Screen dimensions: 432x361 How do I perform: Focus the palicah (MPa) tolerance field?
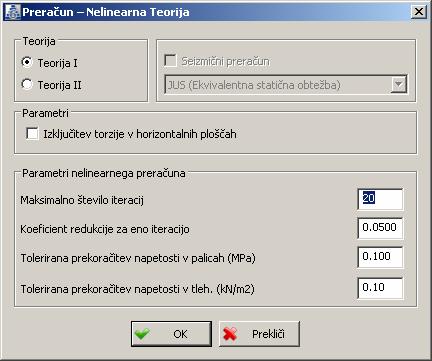tap(380, 257)
